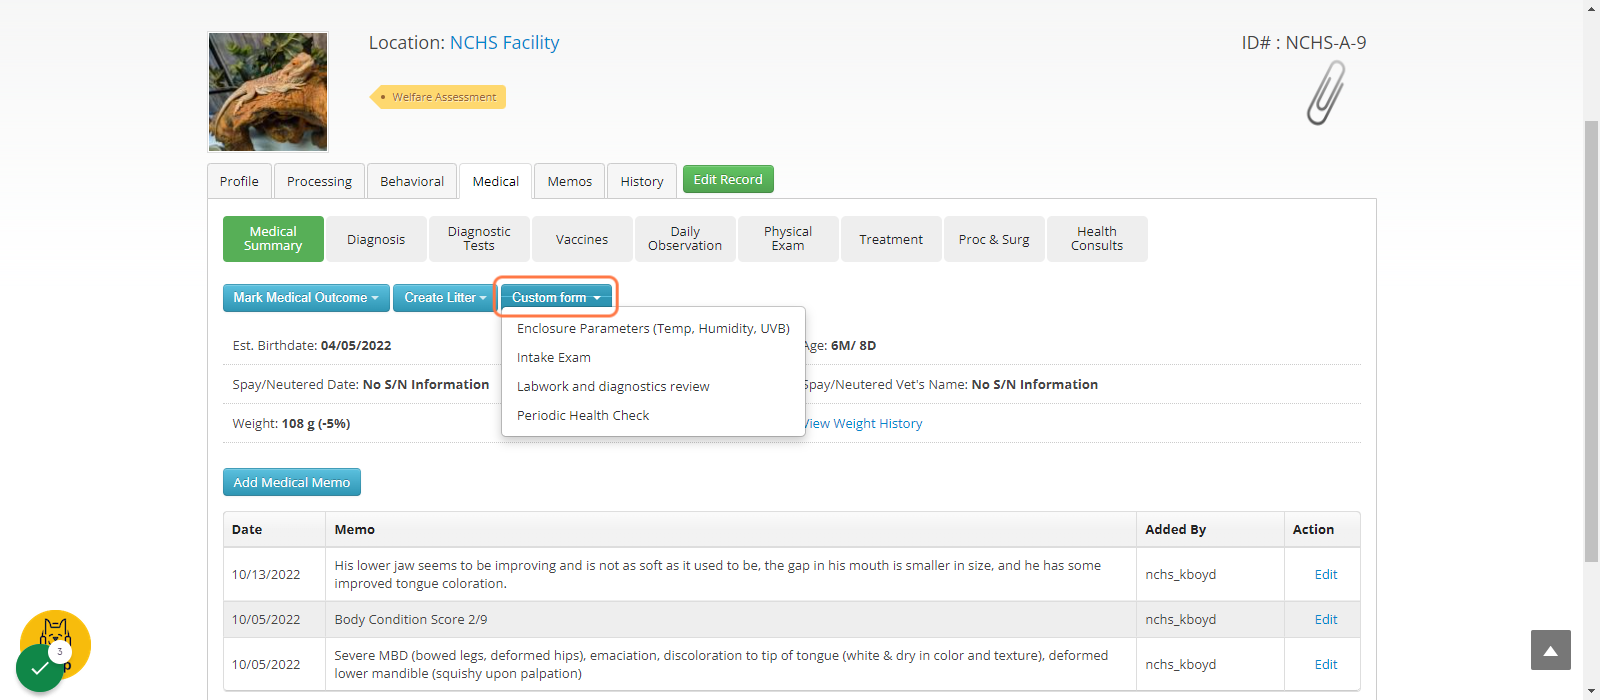
Task: Choose Periodic Health Check option
Action: tap(583, 415)
